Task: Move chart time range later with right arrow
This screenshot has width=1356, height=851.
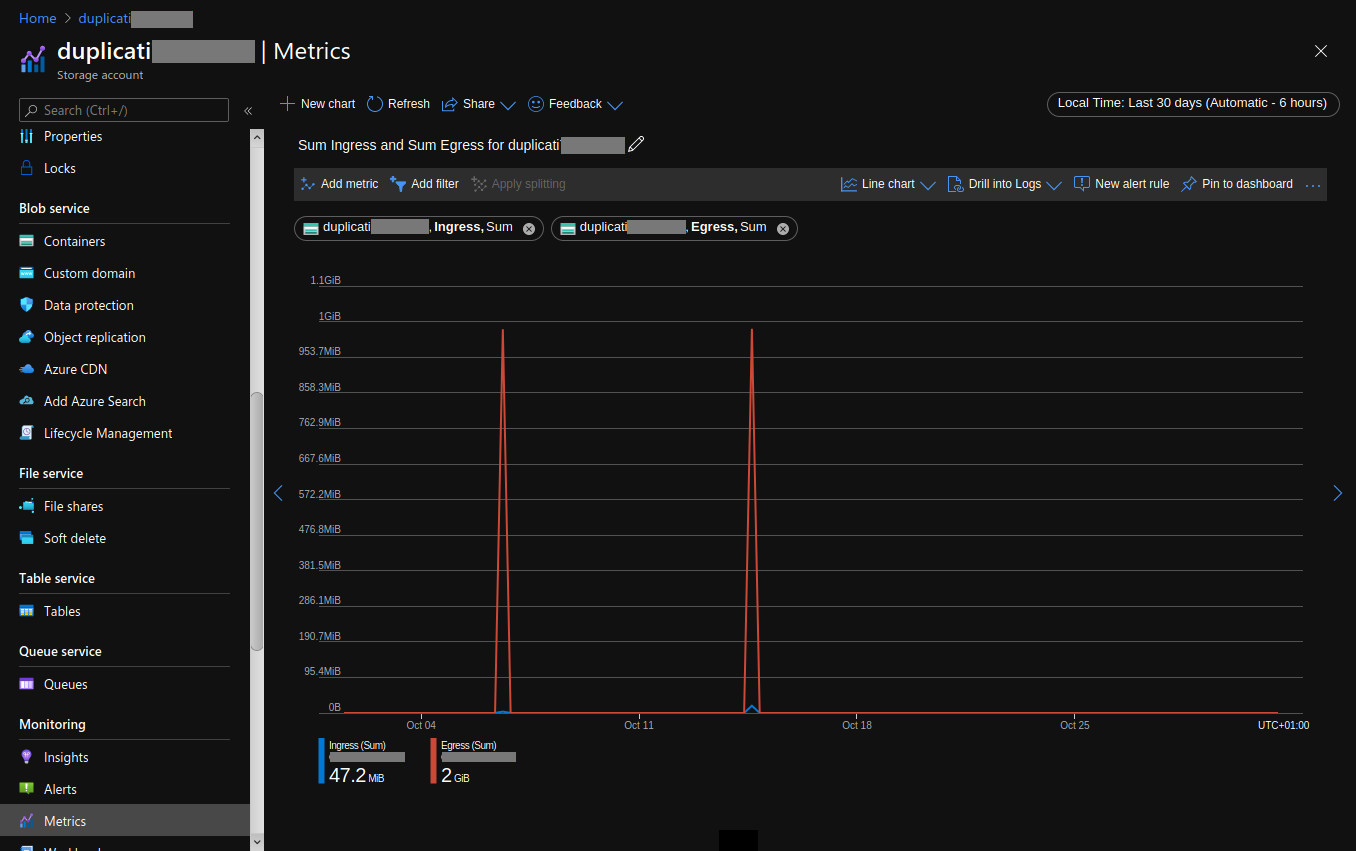Action: pyautogui.click(x=1337, y=493)
